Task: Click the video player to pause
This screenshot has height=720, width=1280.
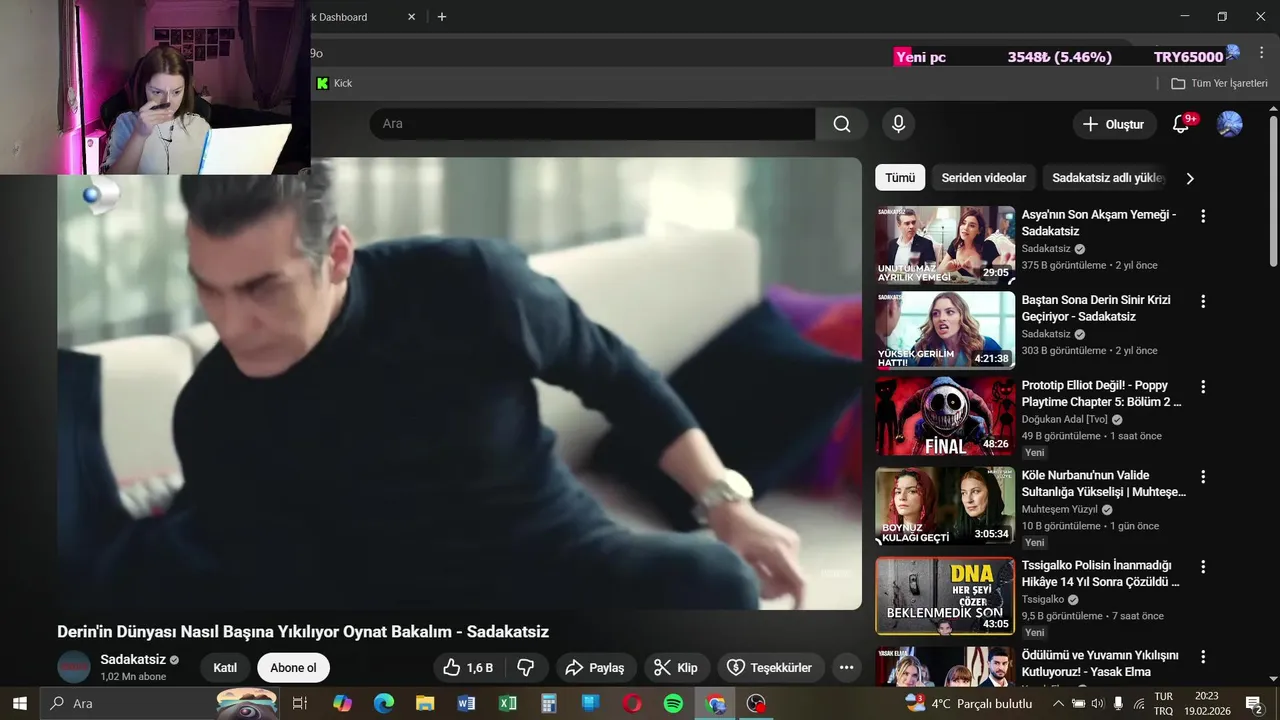Action: tap(459, 383)
